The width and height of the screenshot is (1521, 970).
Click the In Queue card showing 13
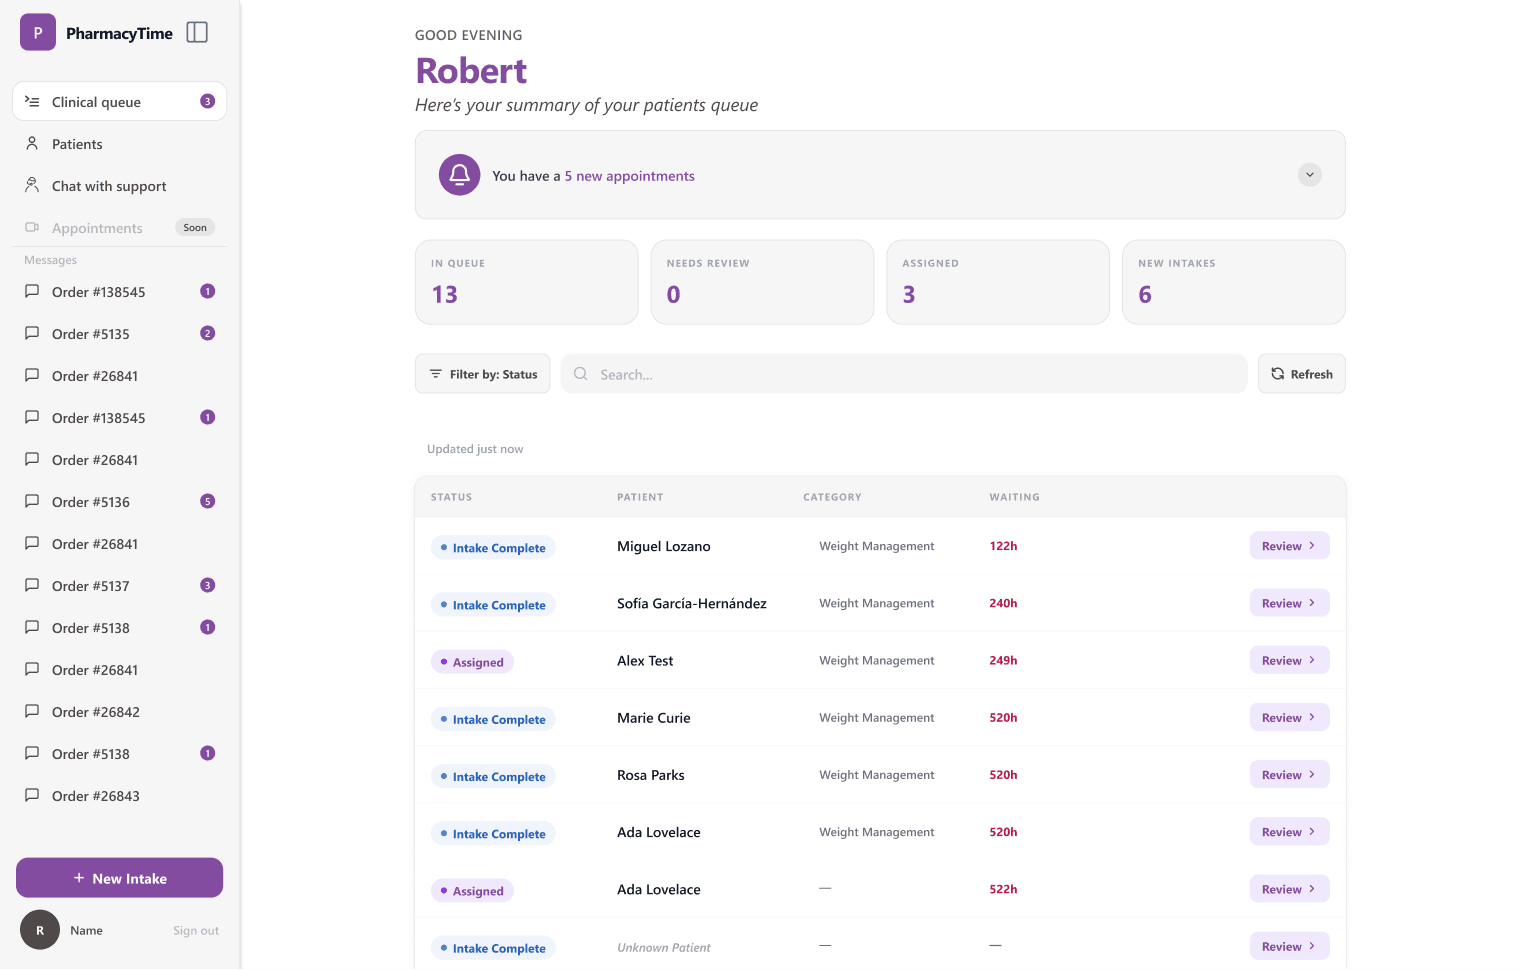point(526,282)
